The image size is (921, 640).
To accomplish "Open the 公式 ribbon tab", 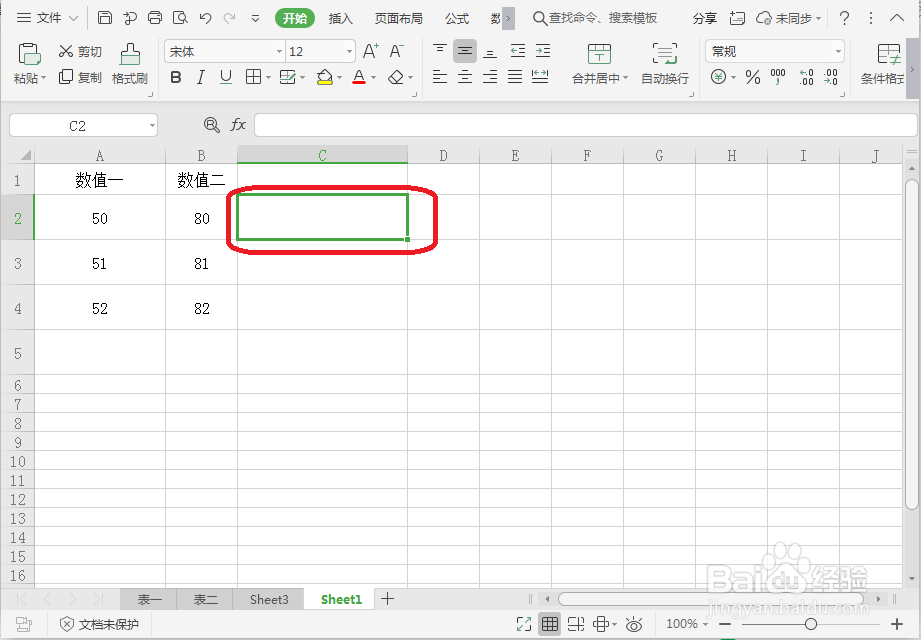I will point(456,18).
